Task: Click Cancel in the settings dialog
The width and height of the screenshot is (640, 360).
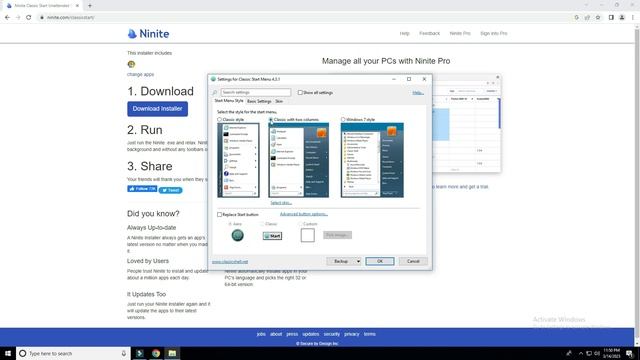Action: coord(413,261)
